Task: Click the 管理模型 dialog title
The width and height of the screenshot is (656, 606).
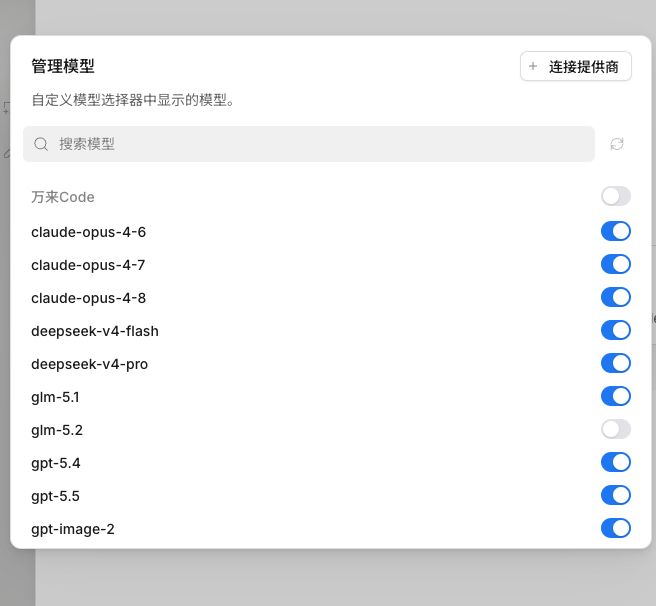Action: [x=63, y=66]
